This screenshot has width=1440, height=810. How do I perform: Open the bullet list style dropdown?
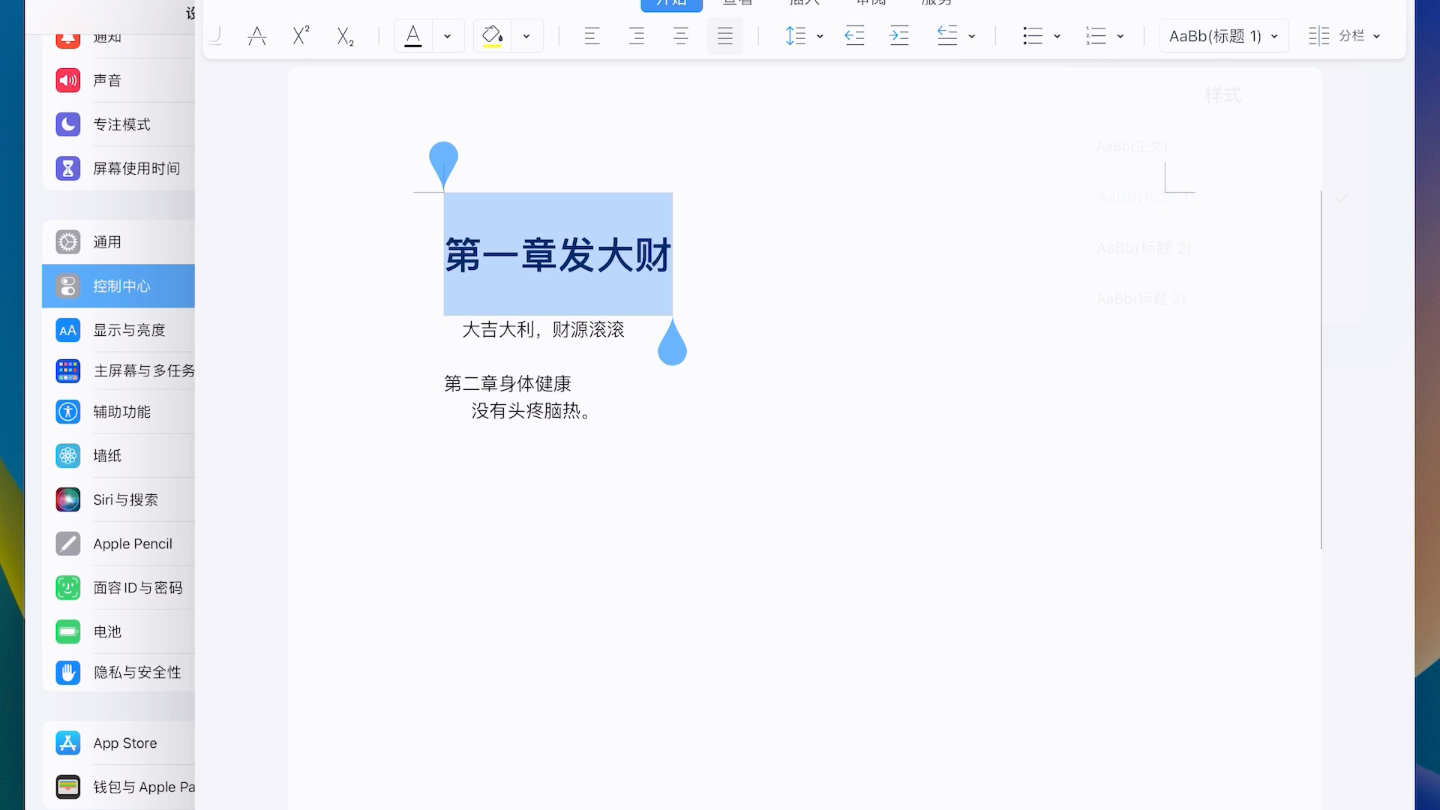1057,36
